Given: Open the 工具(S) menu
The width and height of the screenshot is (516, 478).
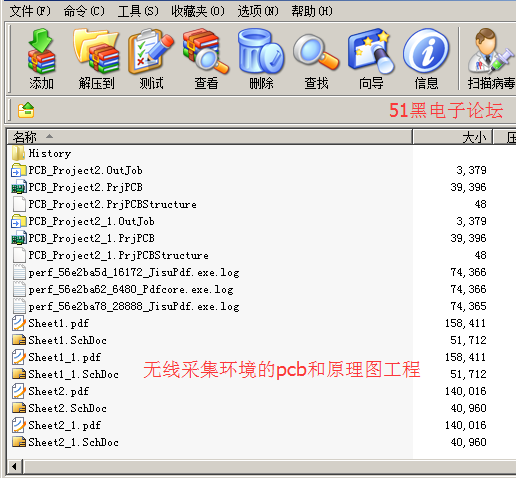Looking at the screenshot, I should click(138, 11).
